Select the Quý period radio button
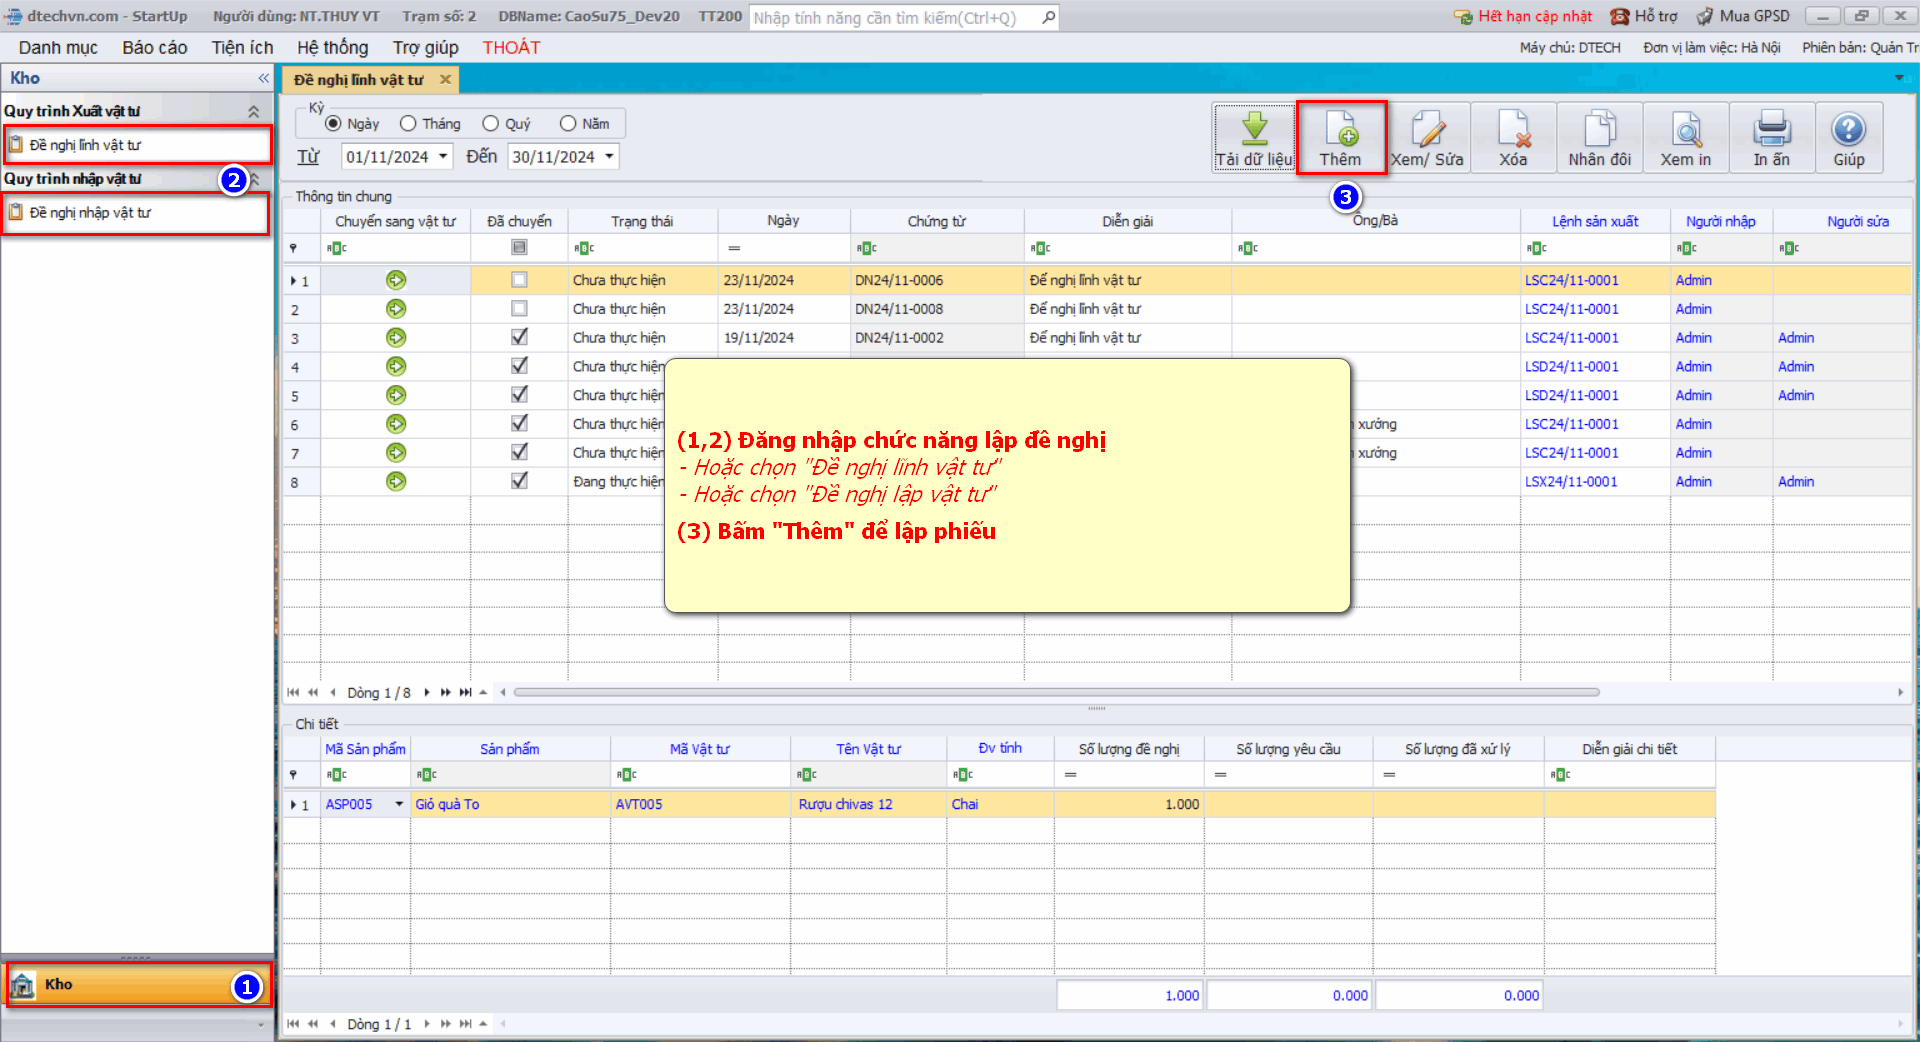 (x=490, y=124)
